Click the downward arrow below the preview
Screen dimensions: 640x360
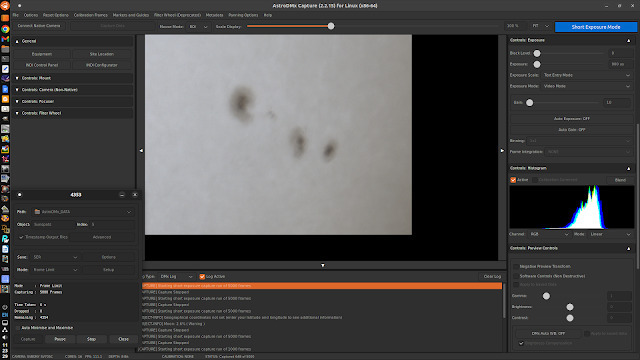pos(322,265)
